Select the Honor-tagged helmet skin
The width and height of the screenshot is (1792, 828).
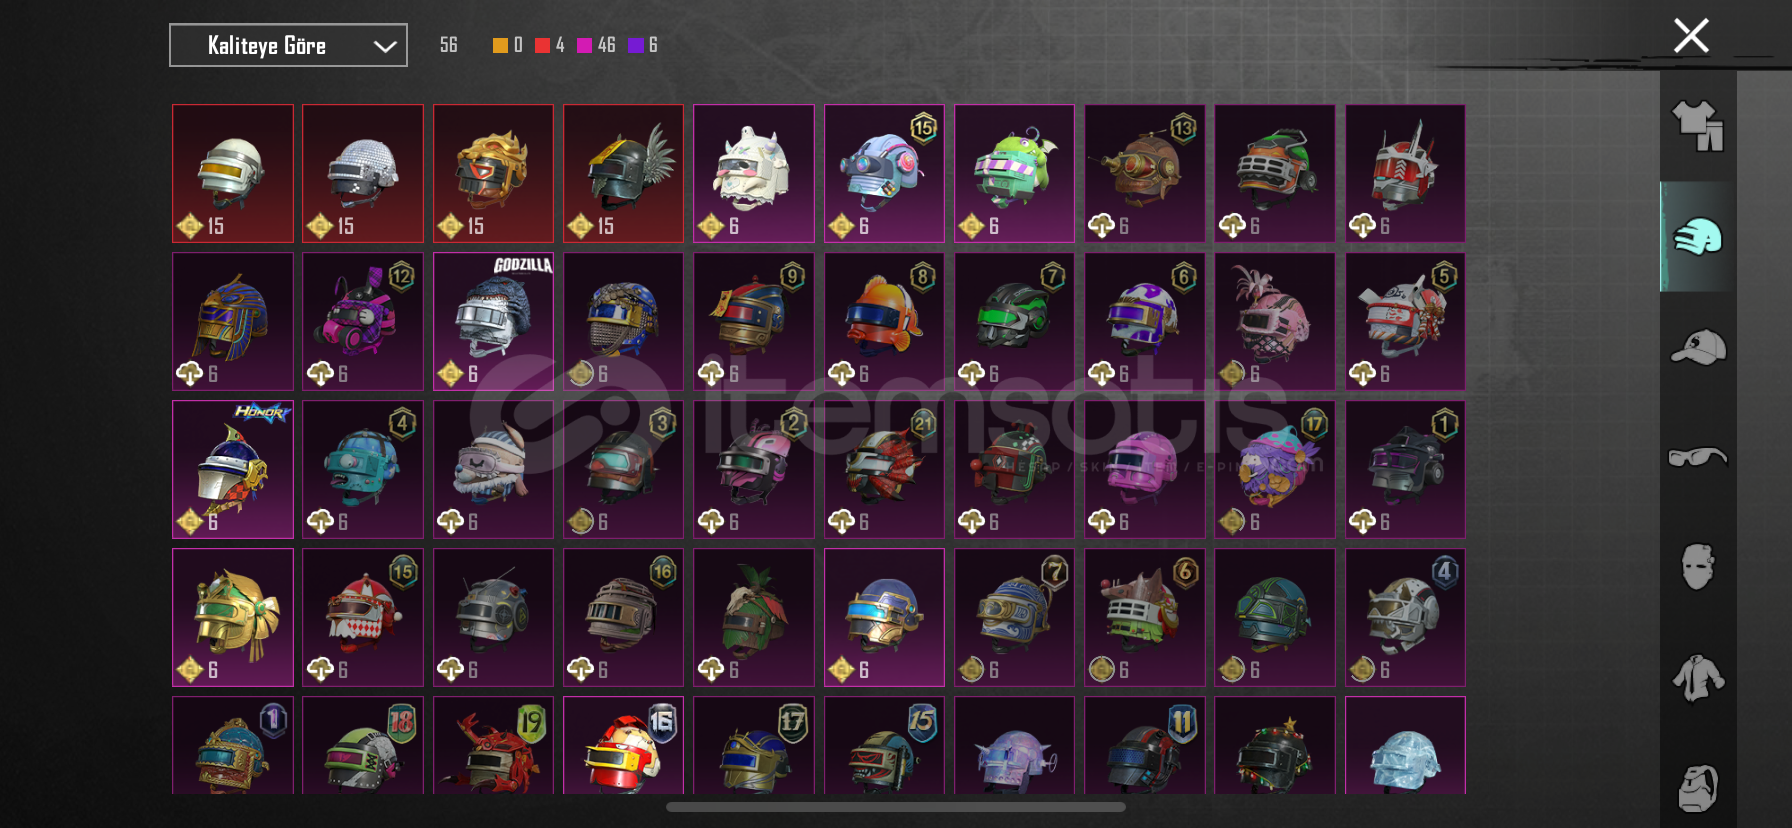coord(233,469)
